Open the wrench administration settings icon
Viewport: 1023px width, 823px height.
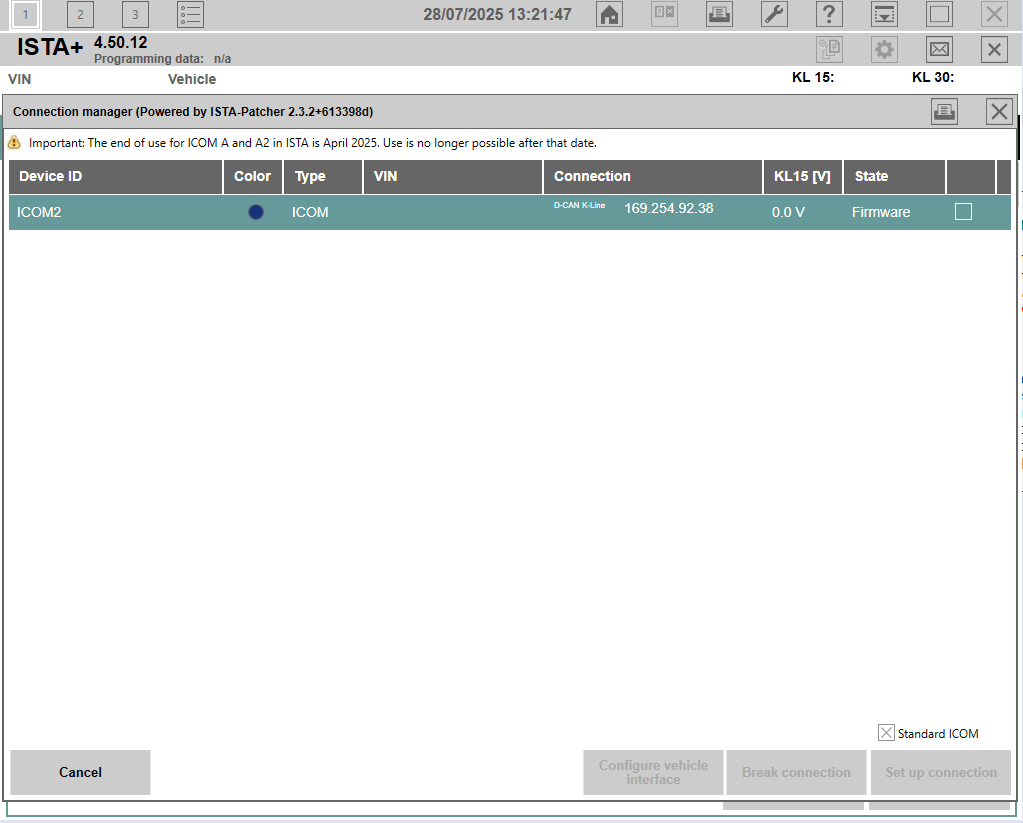[x=774, y=14]
